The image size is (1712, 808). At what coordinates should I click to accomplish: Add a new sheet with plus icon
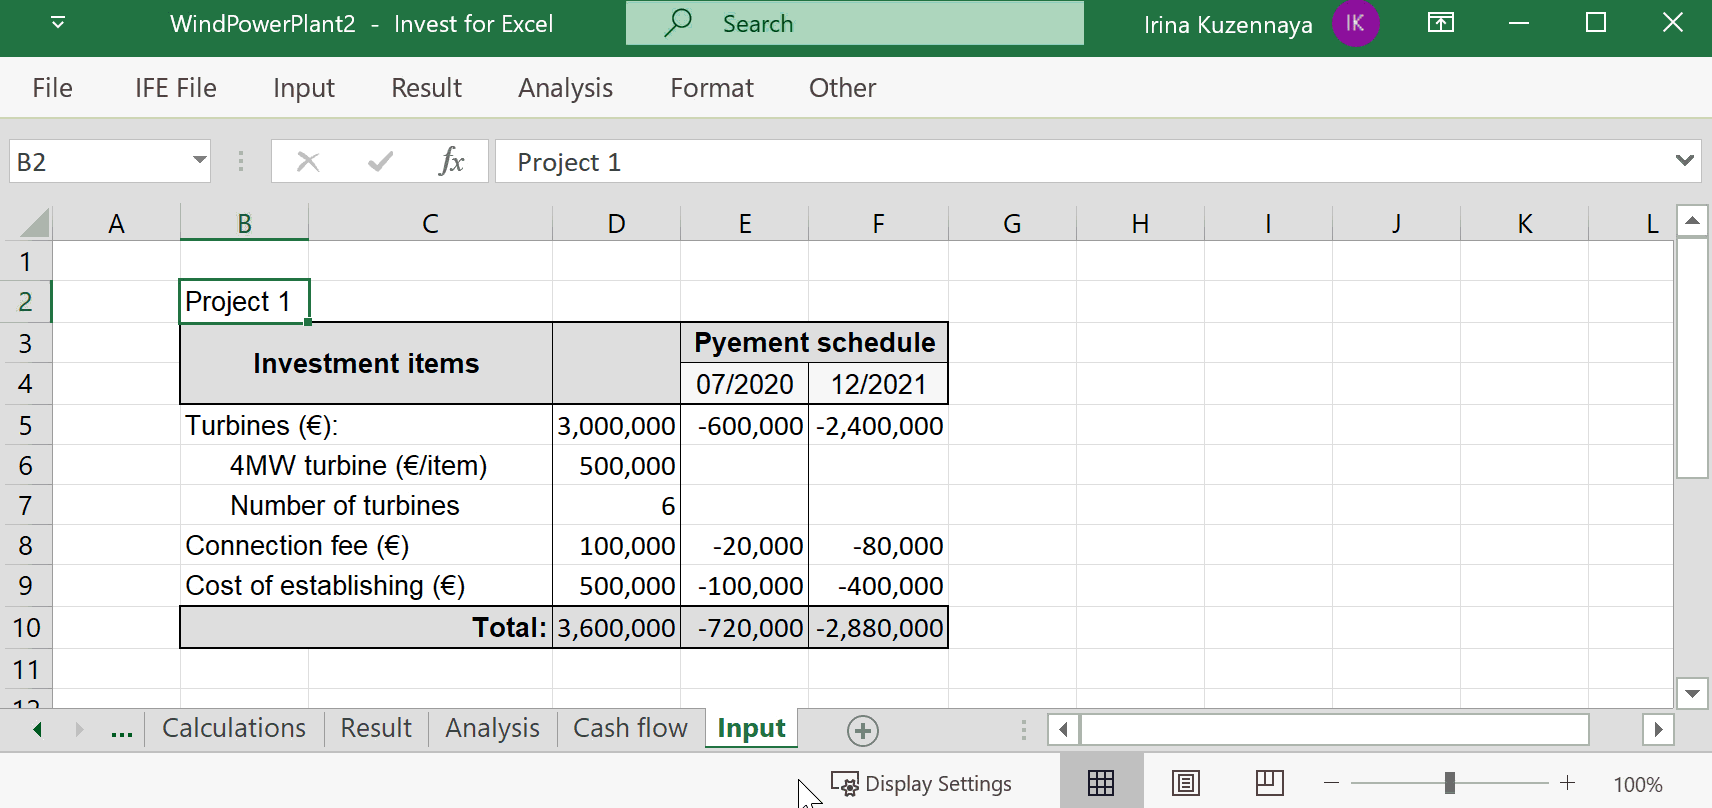863,731
